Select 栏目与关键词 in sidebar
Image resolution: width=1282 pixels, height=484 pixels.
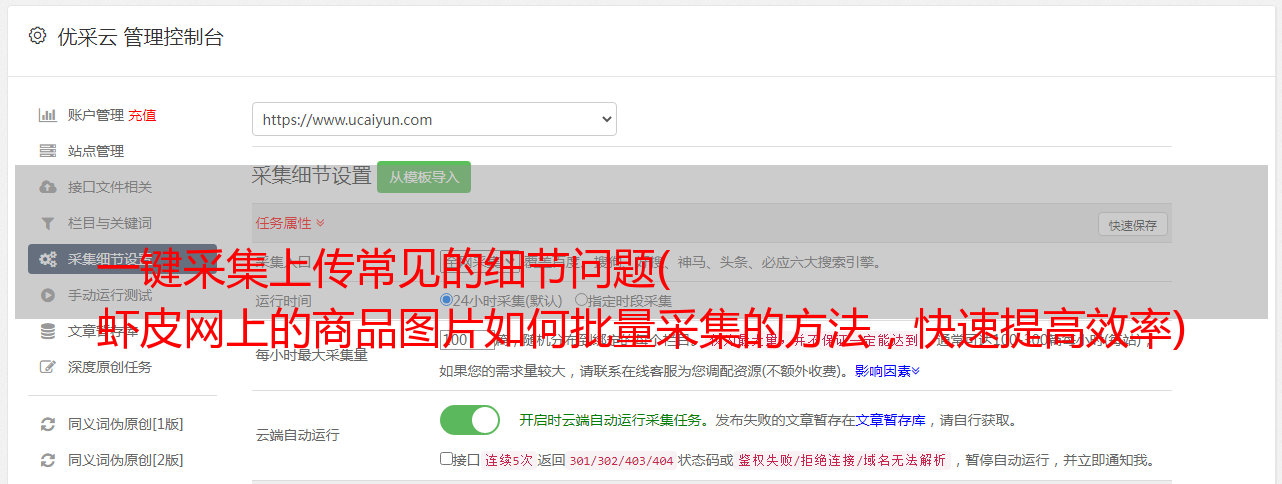pos(110,223)
